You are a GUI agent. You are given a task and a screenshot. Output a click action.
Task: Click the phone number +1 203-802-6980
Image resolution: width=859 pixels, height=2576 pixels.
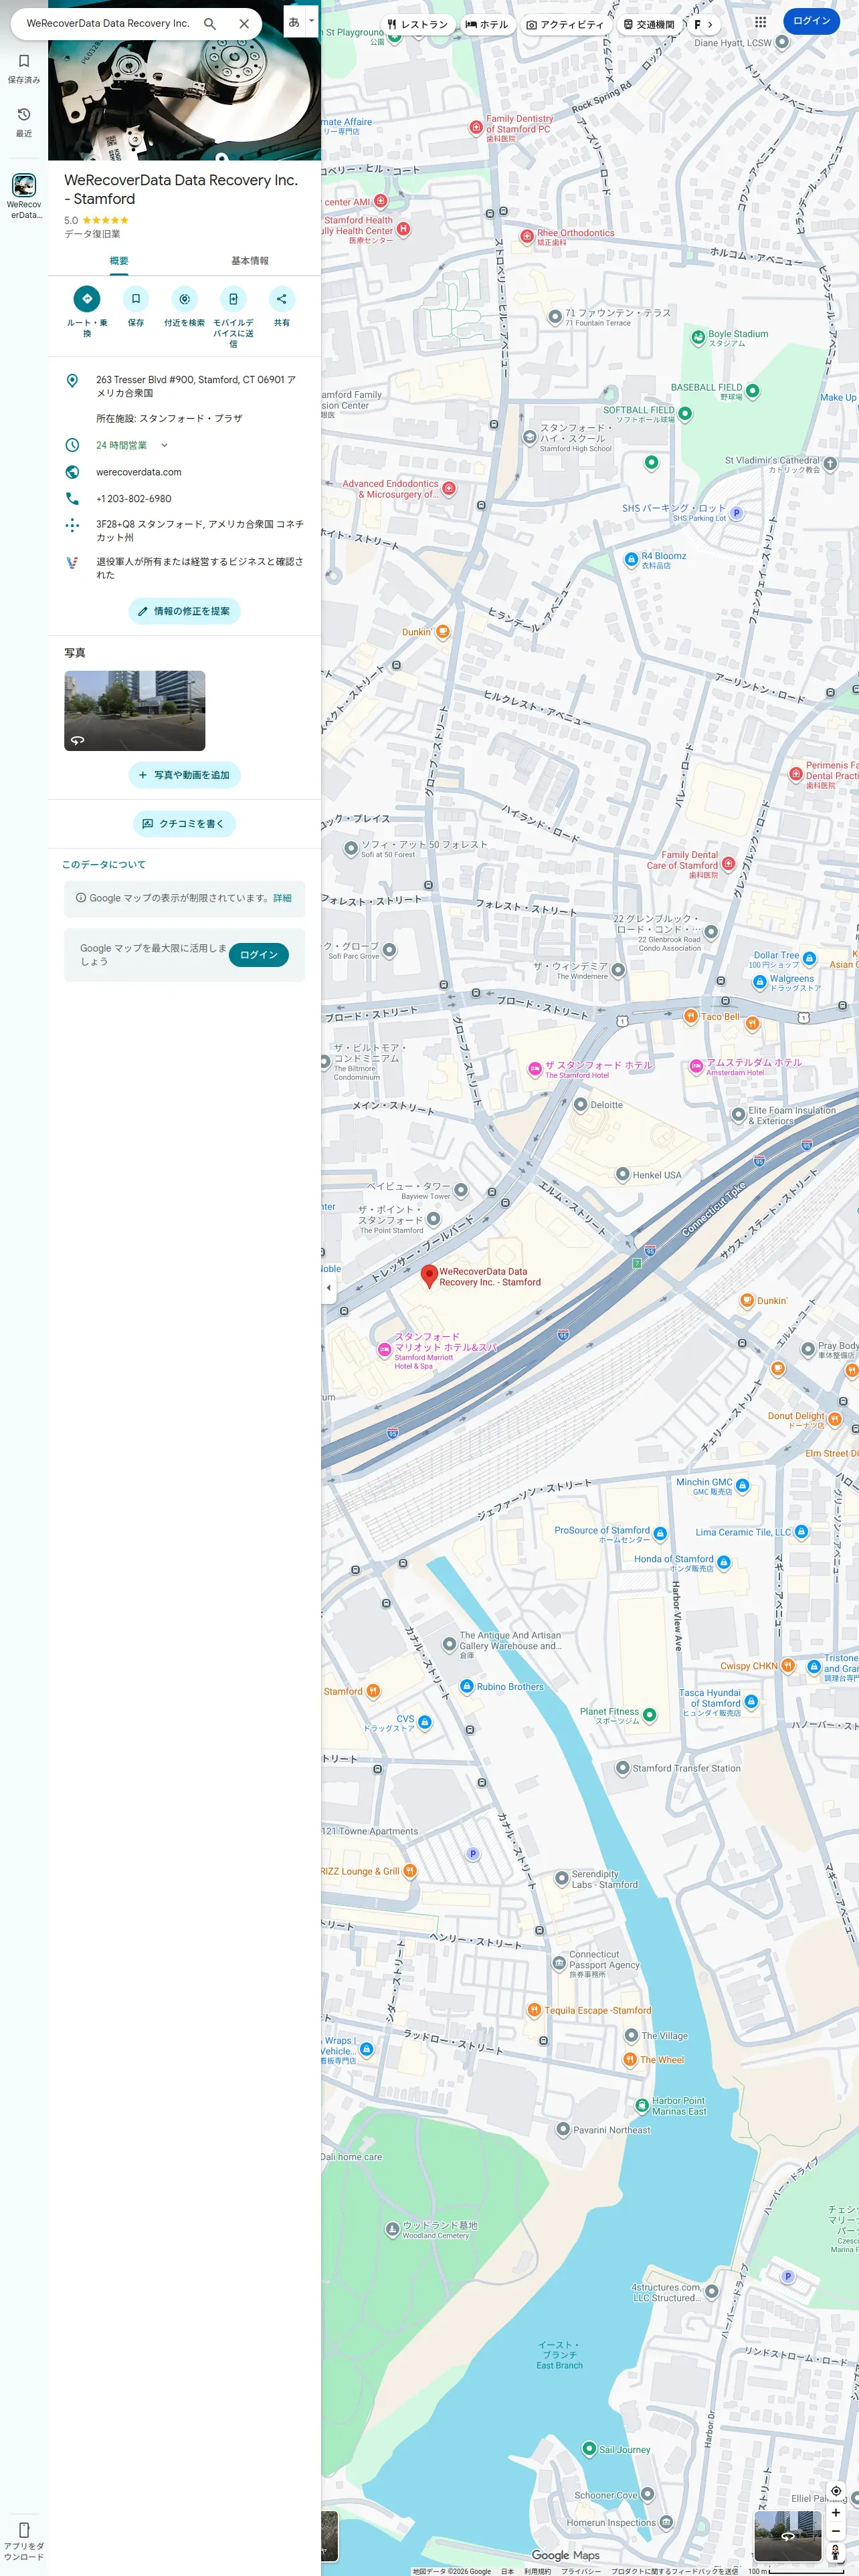[x=134, y=498]
